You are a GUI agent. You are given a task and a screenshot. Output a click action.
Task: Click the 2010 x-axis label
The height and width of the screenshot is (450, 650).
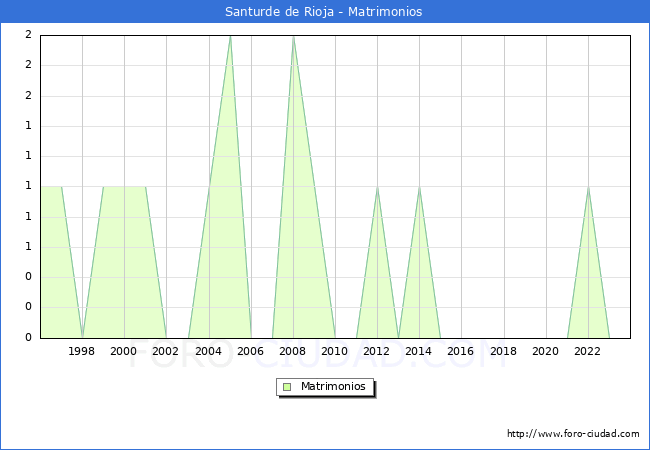point(335,351)
